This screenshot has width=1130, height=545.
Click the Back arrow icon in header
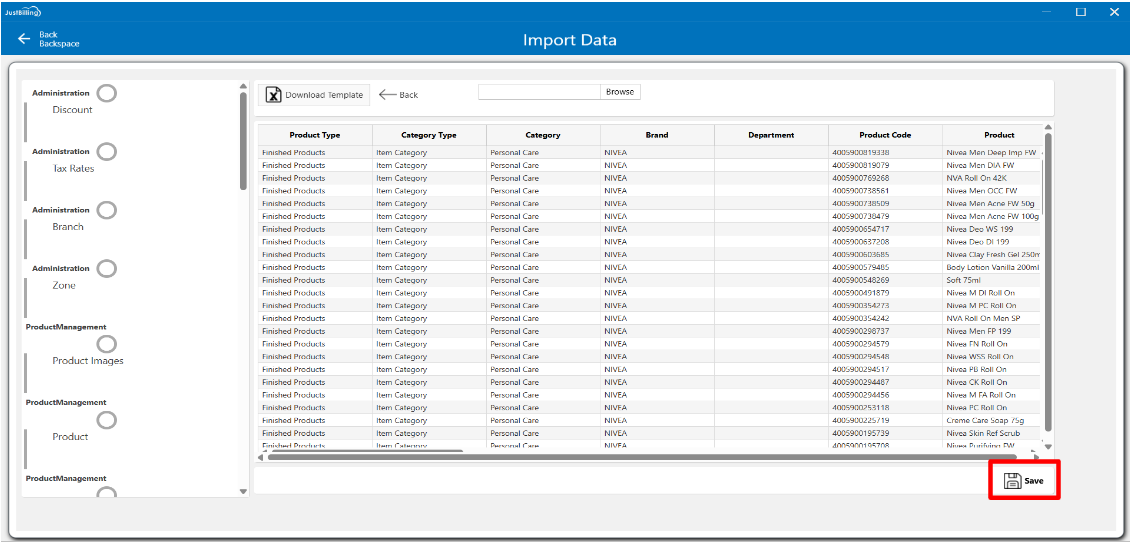pyautogui.click(x=24, y=39)
